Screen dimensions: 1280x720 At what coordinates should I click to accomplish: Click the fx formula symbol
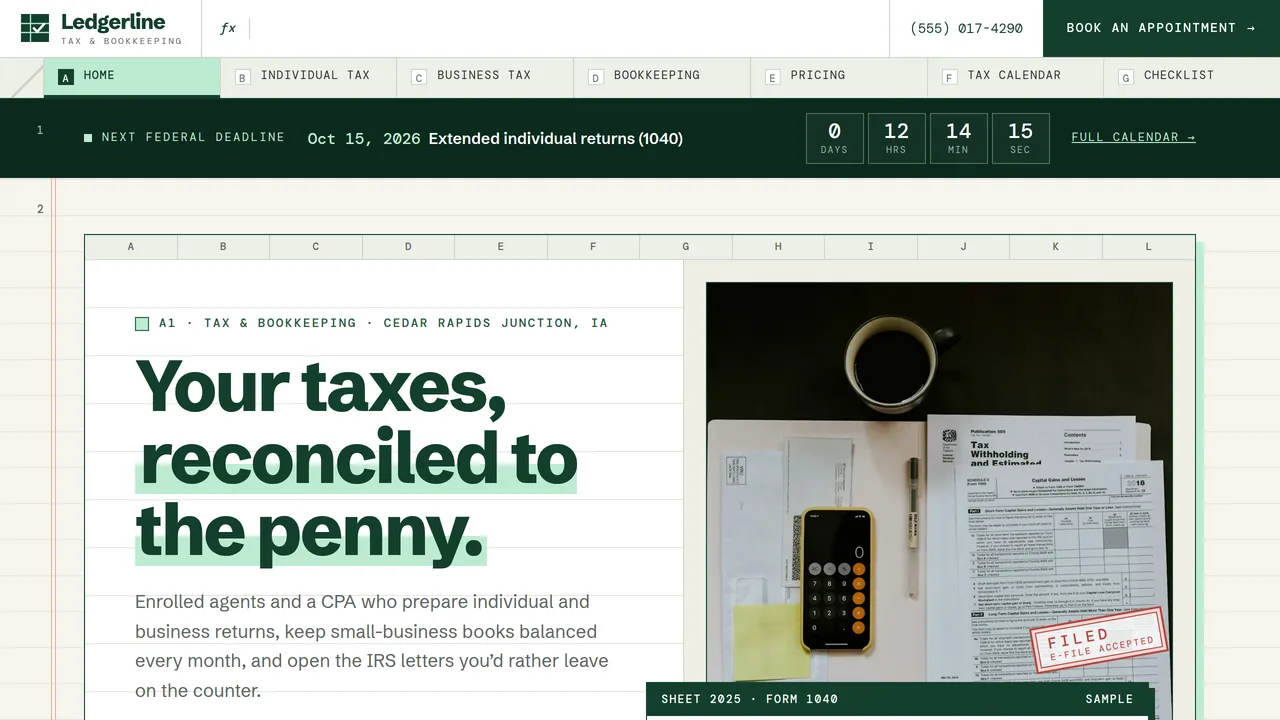click(228, 28)
